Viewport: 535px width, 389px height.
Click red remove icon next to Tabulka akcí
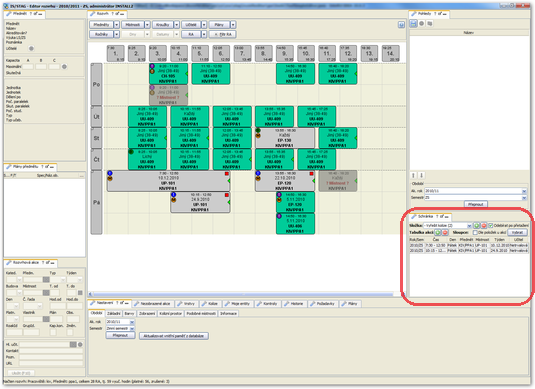tap(445, 232)
